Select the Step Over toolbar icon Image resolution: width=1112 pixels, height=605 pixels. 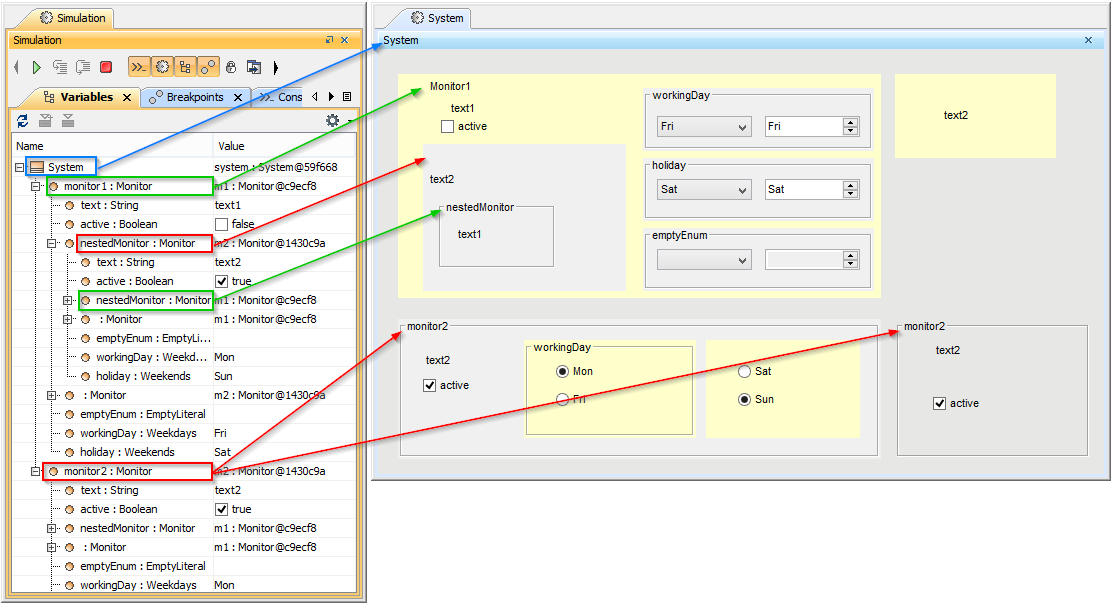pyautogui.click(x=82, y=67)
